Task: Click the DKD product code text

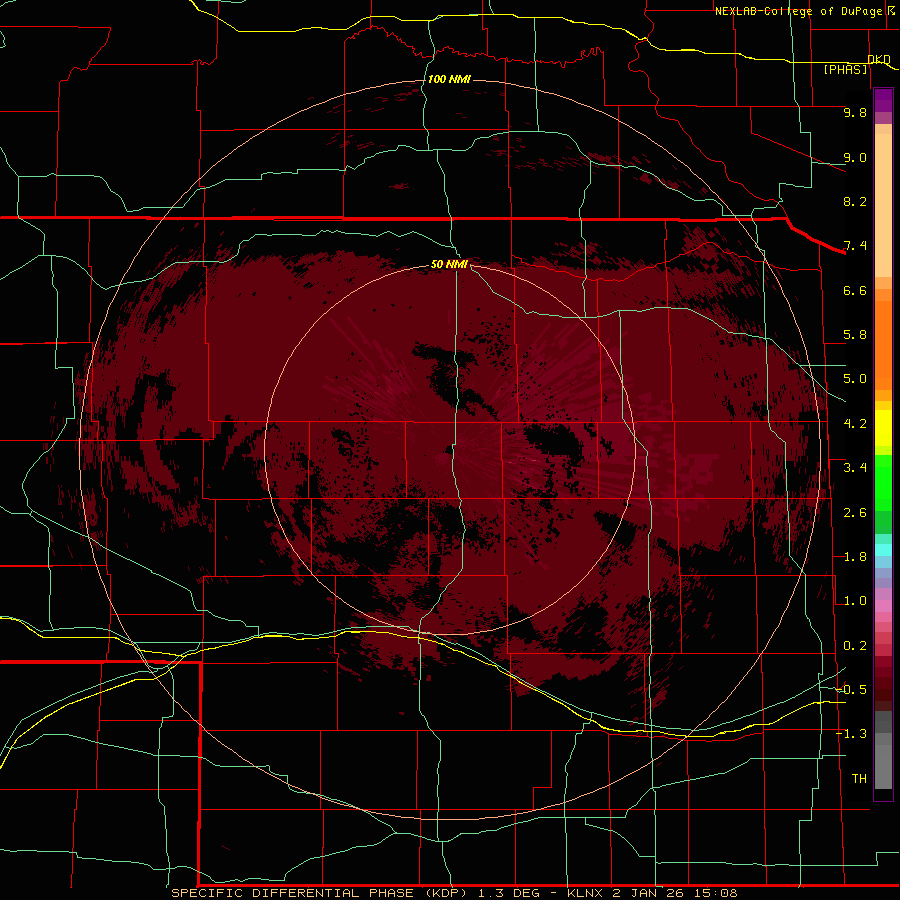Action: [x=879, y=59]
